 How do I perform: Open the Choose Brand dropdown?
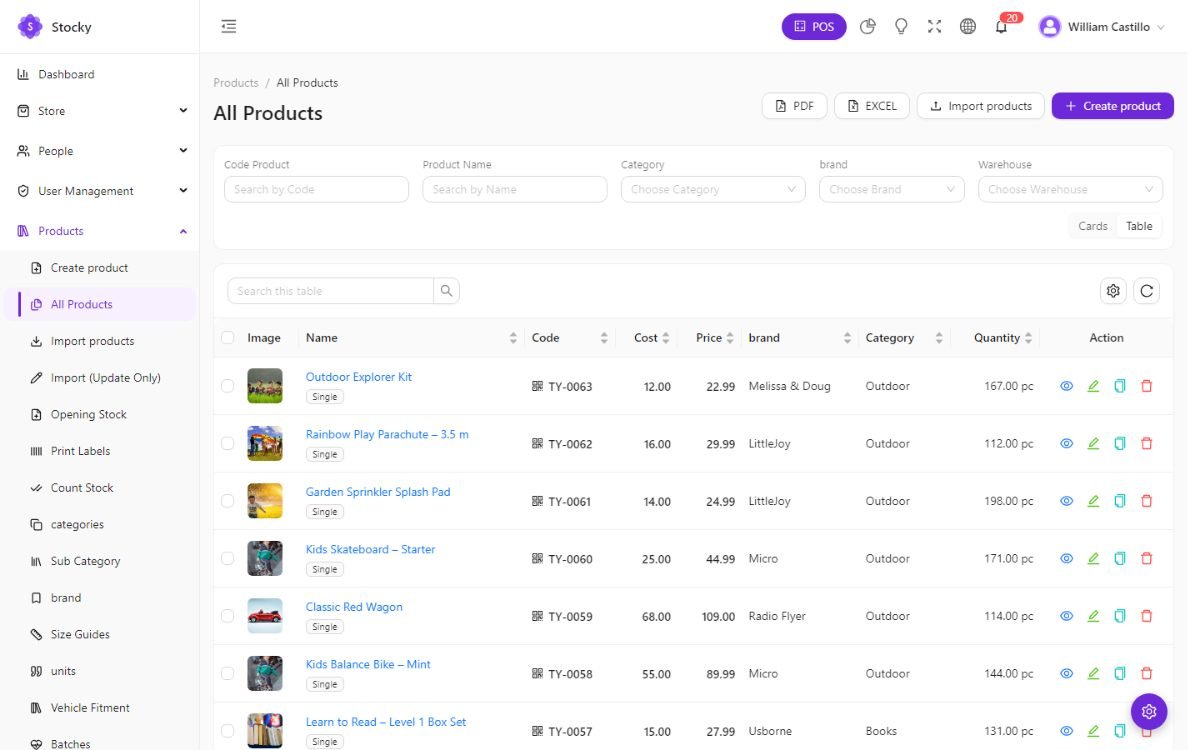click(891, 189)
